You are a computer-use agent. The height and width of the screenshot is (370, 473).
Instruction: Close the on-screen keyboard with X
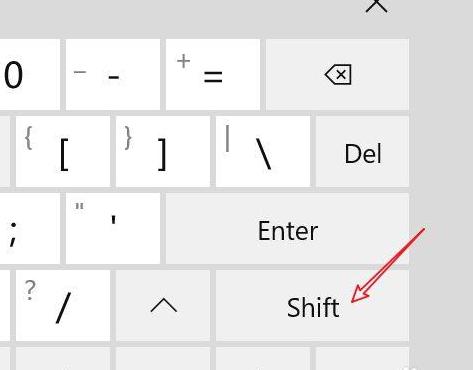(x=376, y=6)
